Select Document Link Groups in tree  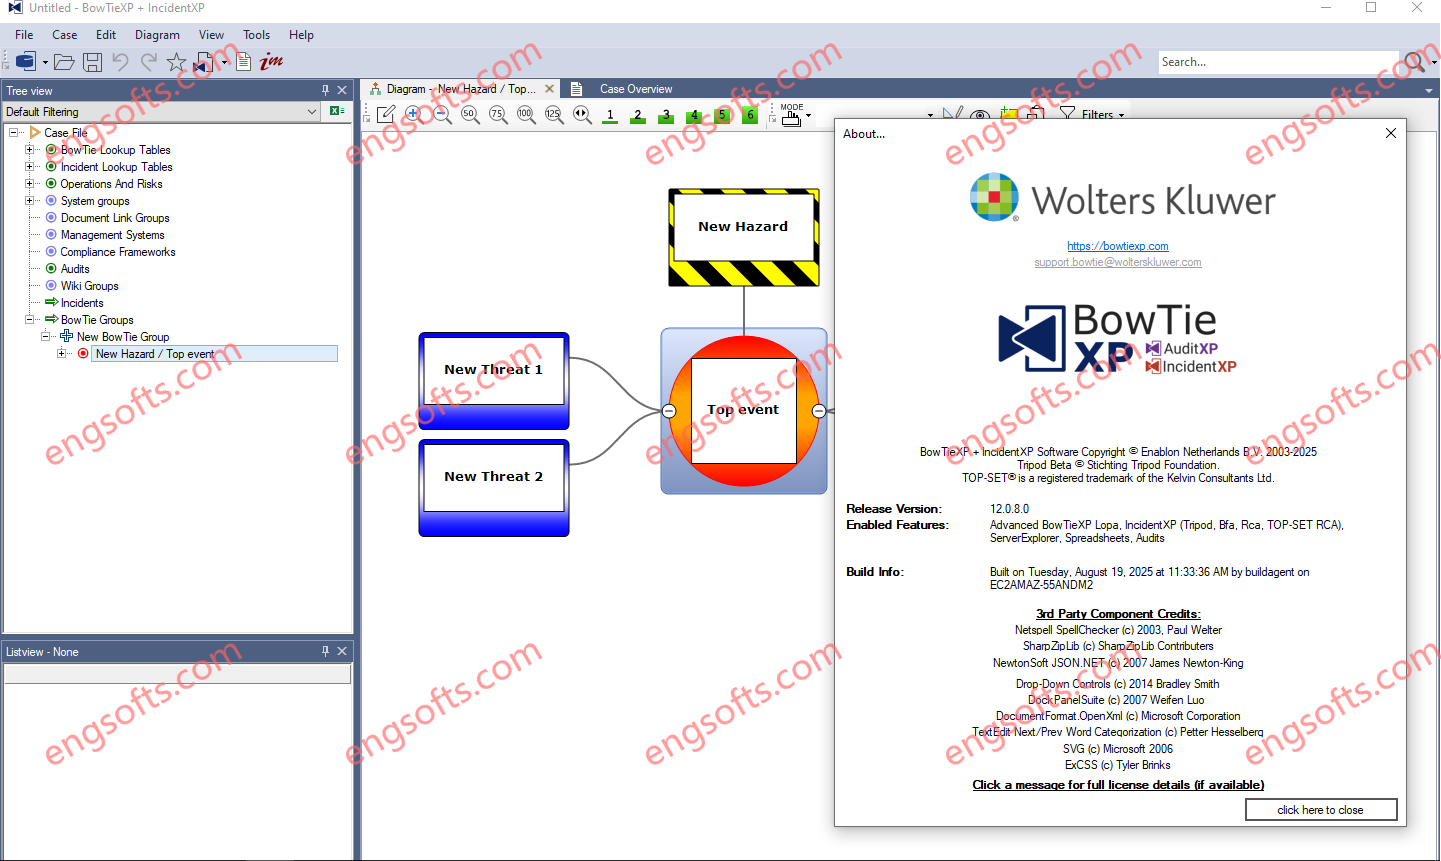tap(115, 218)
